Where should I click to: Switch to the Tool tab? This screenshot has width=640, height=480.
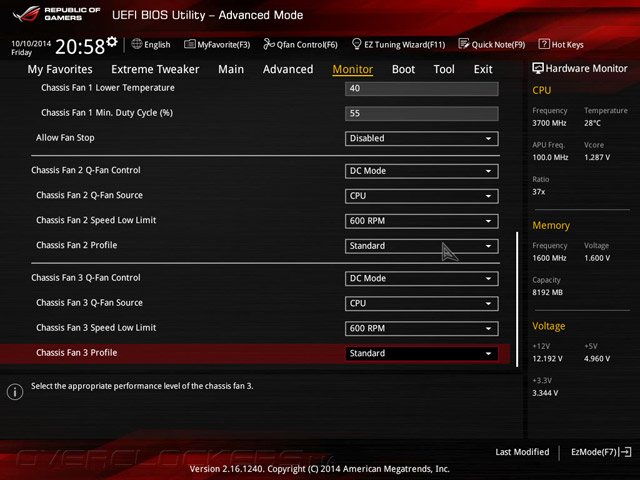444,69
